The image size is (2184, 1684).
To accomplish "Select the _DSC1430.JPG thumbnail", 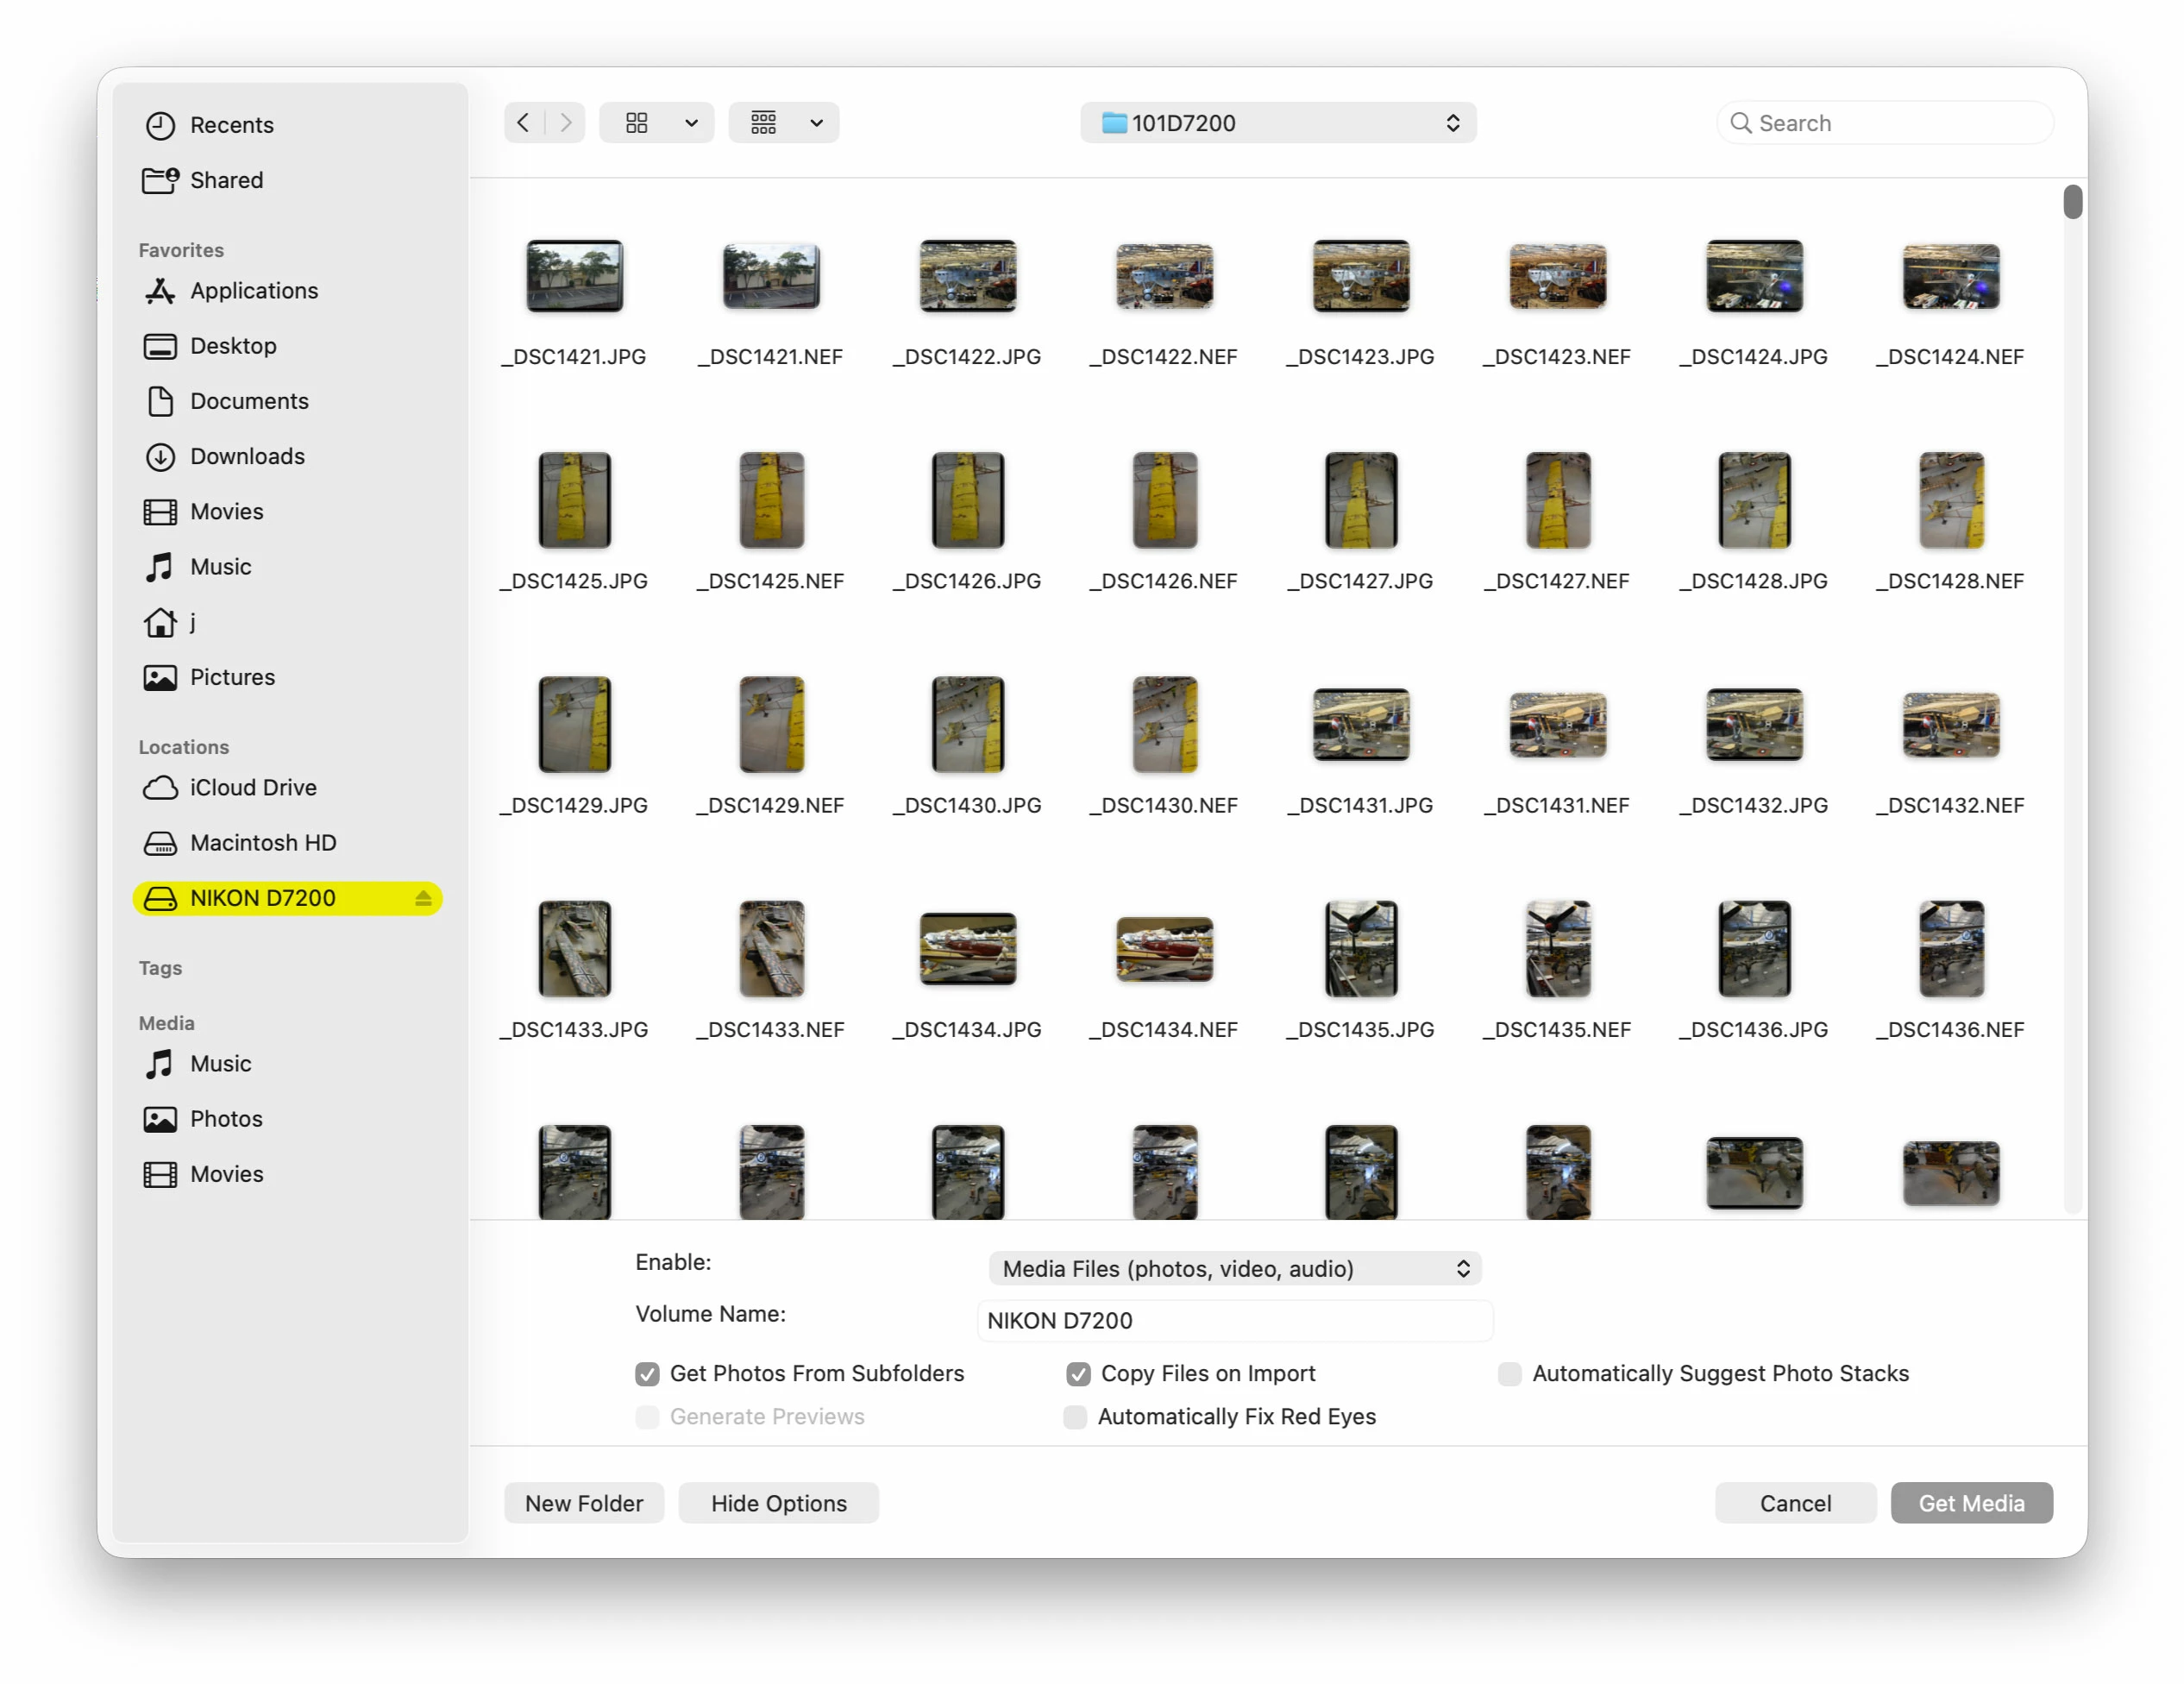I will click(968, 725).
